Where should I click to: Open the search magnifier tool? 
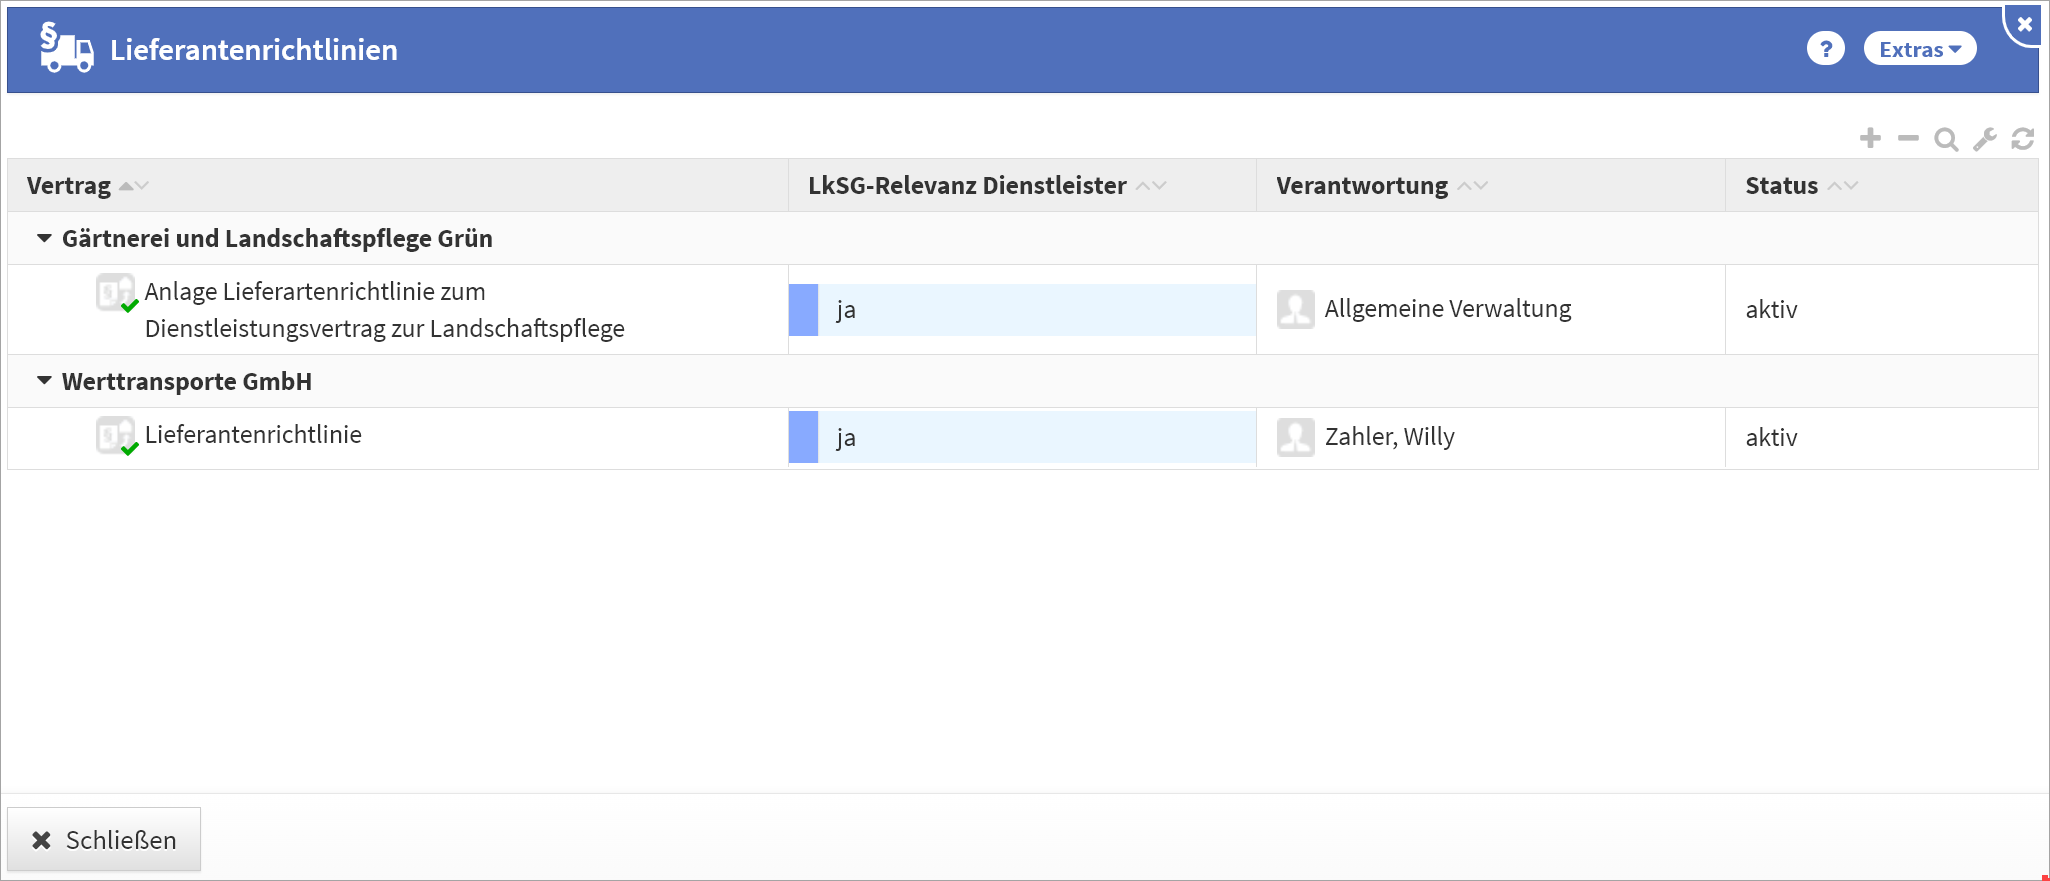(1946, 139)
